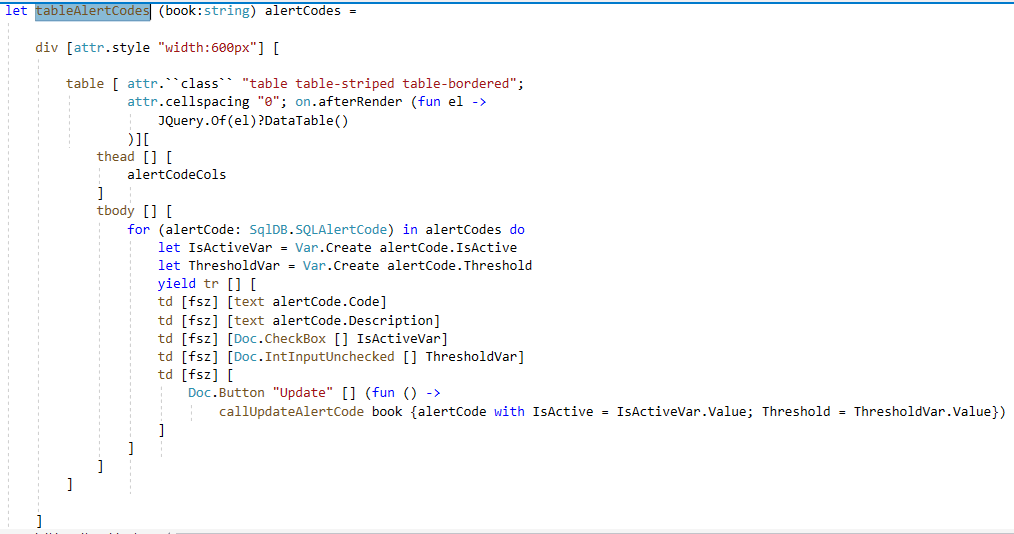Click the callUpdateAlertCode function call
The height and width of the screenshot is (534, 1014).
(x=291, y=412)
